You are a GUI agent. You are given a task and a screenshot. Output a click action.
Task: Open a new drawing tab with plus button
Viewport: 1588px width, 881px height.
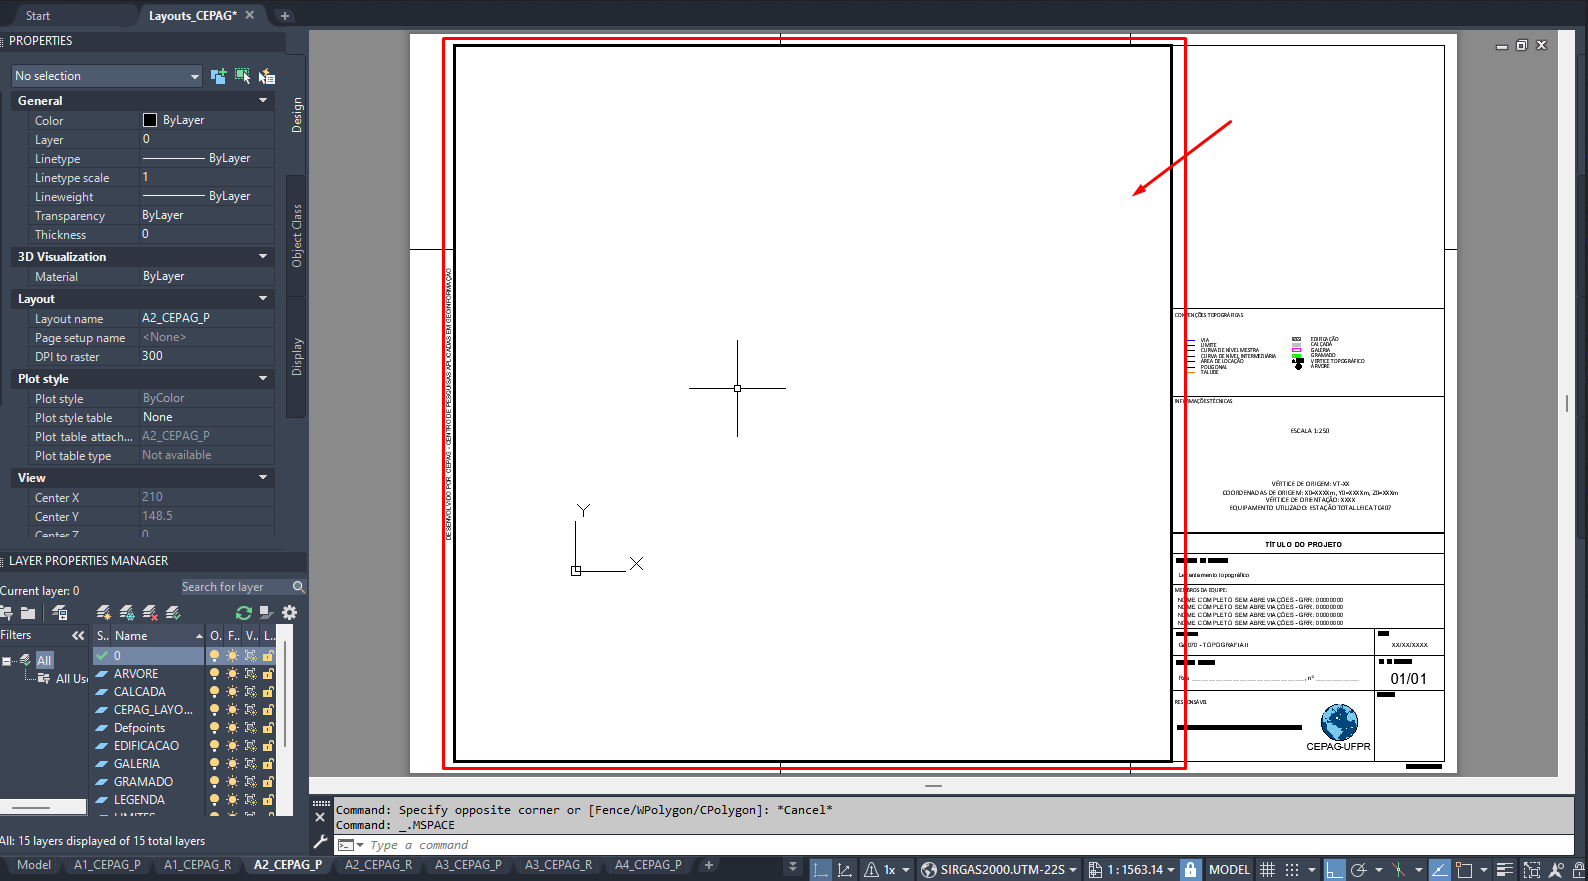click(x=285, y=15)
